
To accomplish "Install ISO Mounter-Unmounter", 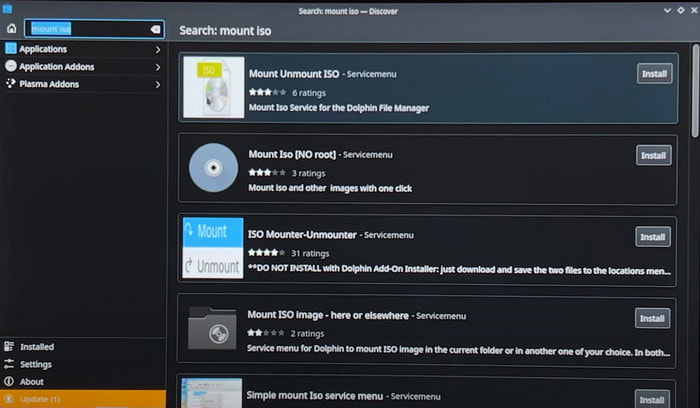I will pos(653,237).
